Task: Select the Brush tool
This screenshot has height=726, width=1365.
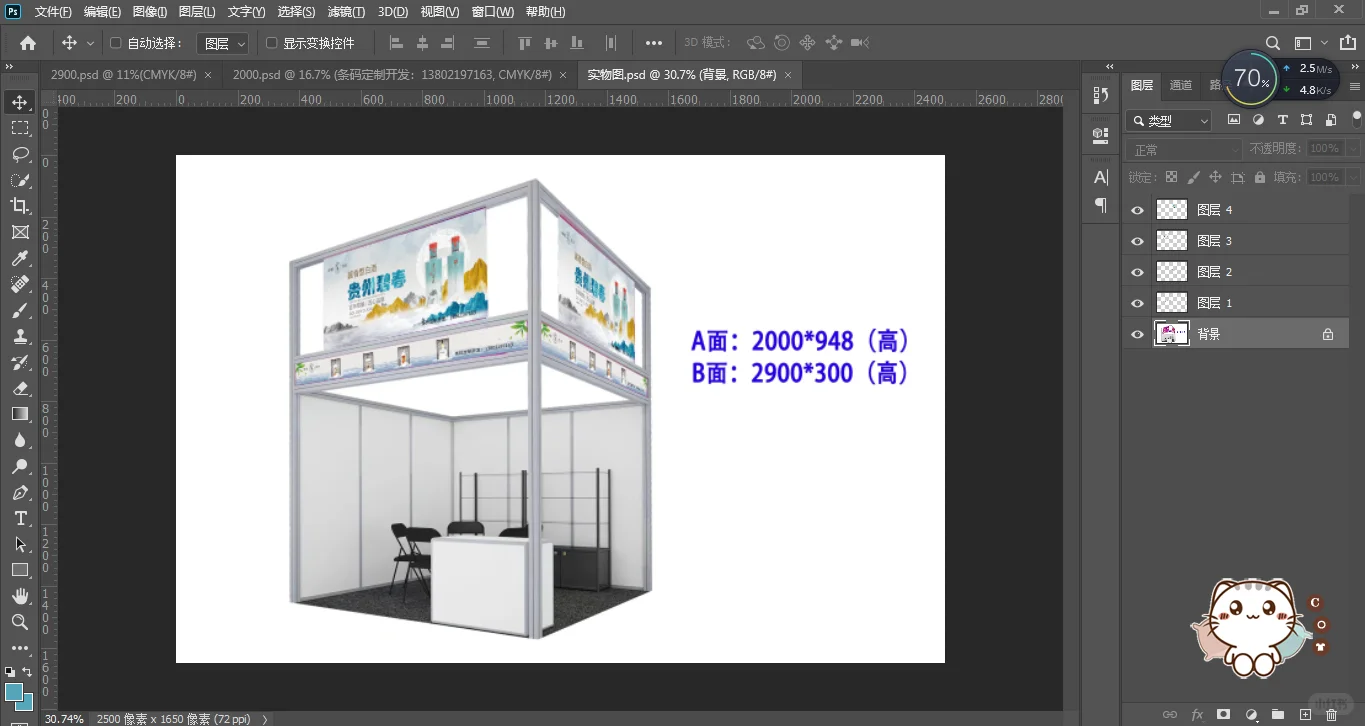Action: point(20,310)
